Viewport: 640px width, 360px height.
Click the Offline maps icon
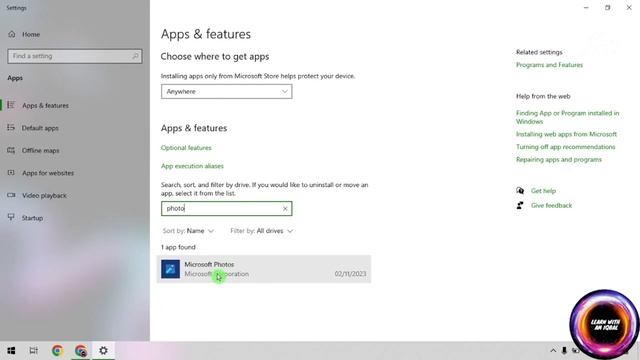click(x=11, y=150)
